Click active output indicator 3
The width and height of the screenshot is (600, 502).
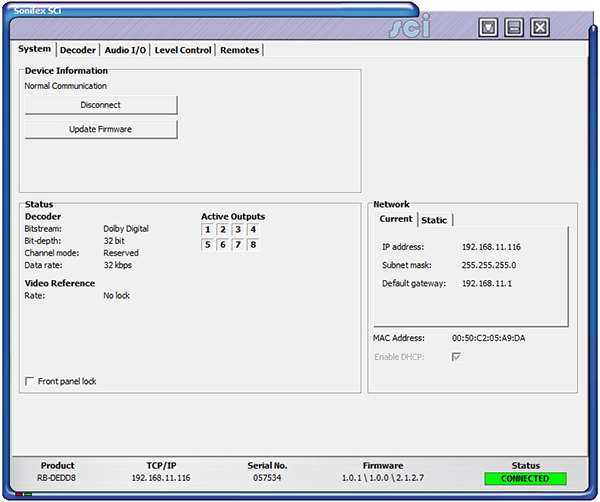(238, 230)
